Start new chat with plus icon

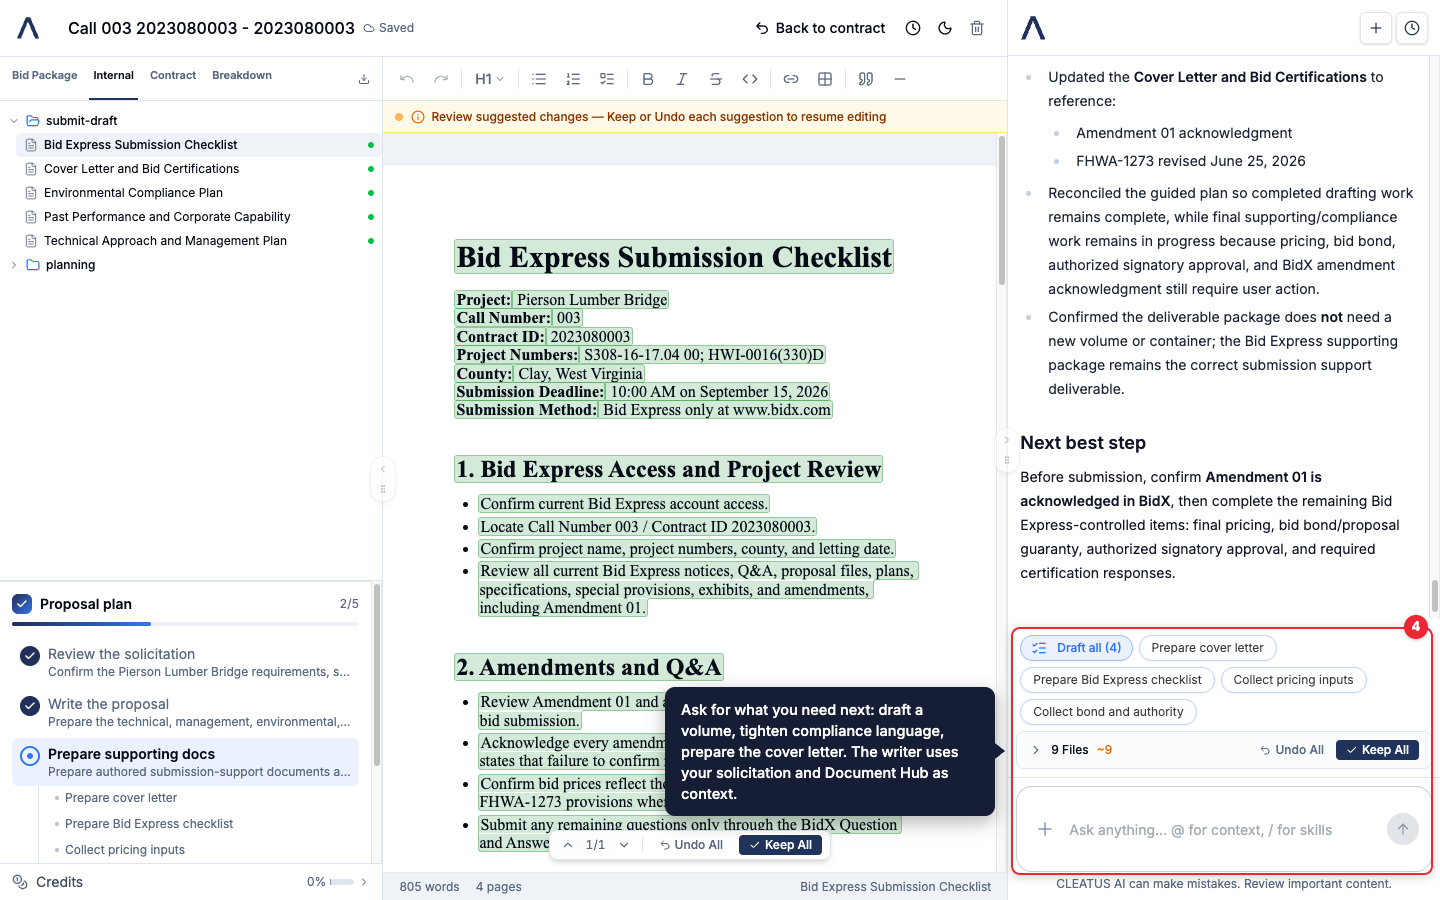point(1376,28)
